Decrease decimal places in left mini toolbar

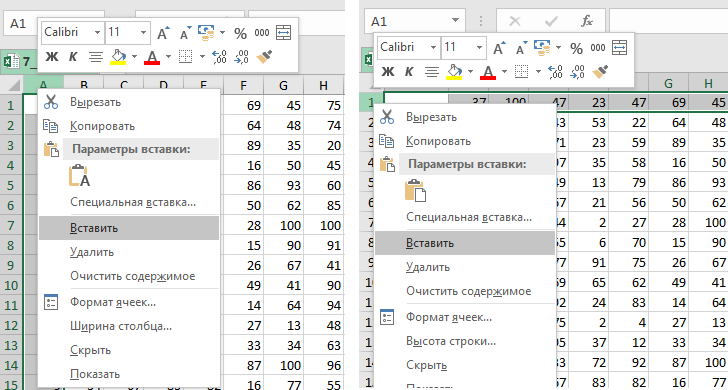(241, 57)
